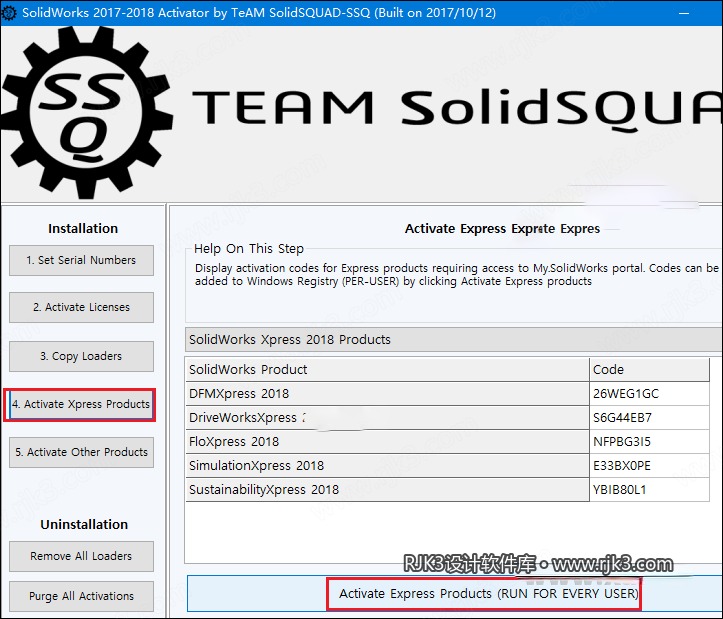Choose step 4 Activate Xpress Products
Viewport: 723px width, 619px height.
point(81,405)
